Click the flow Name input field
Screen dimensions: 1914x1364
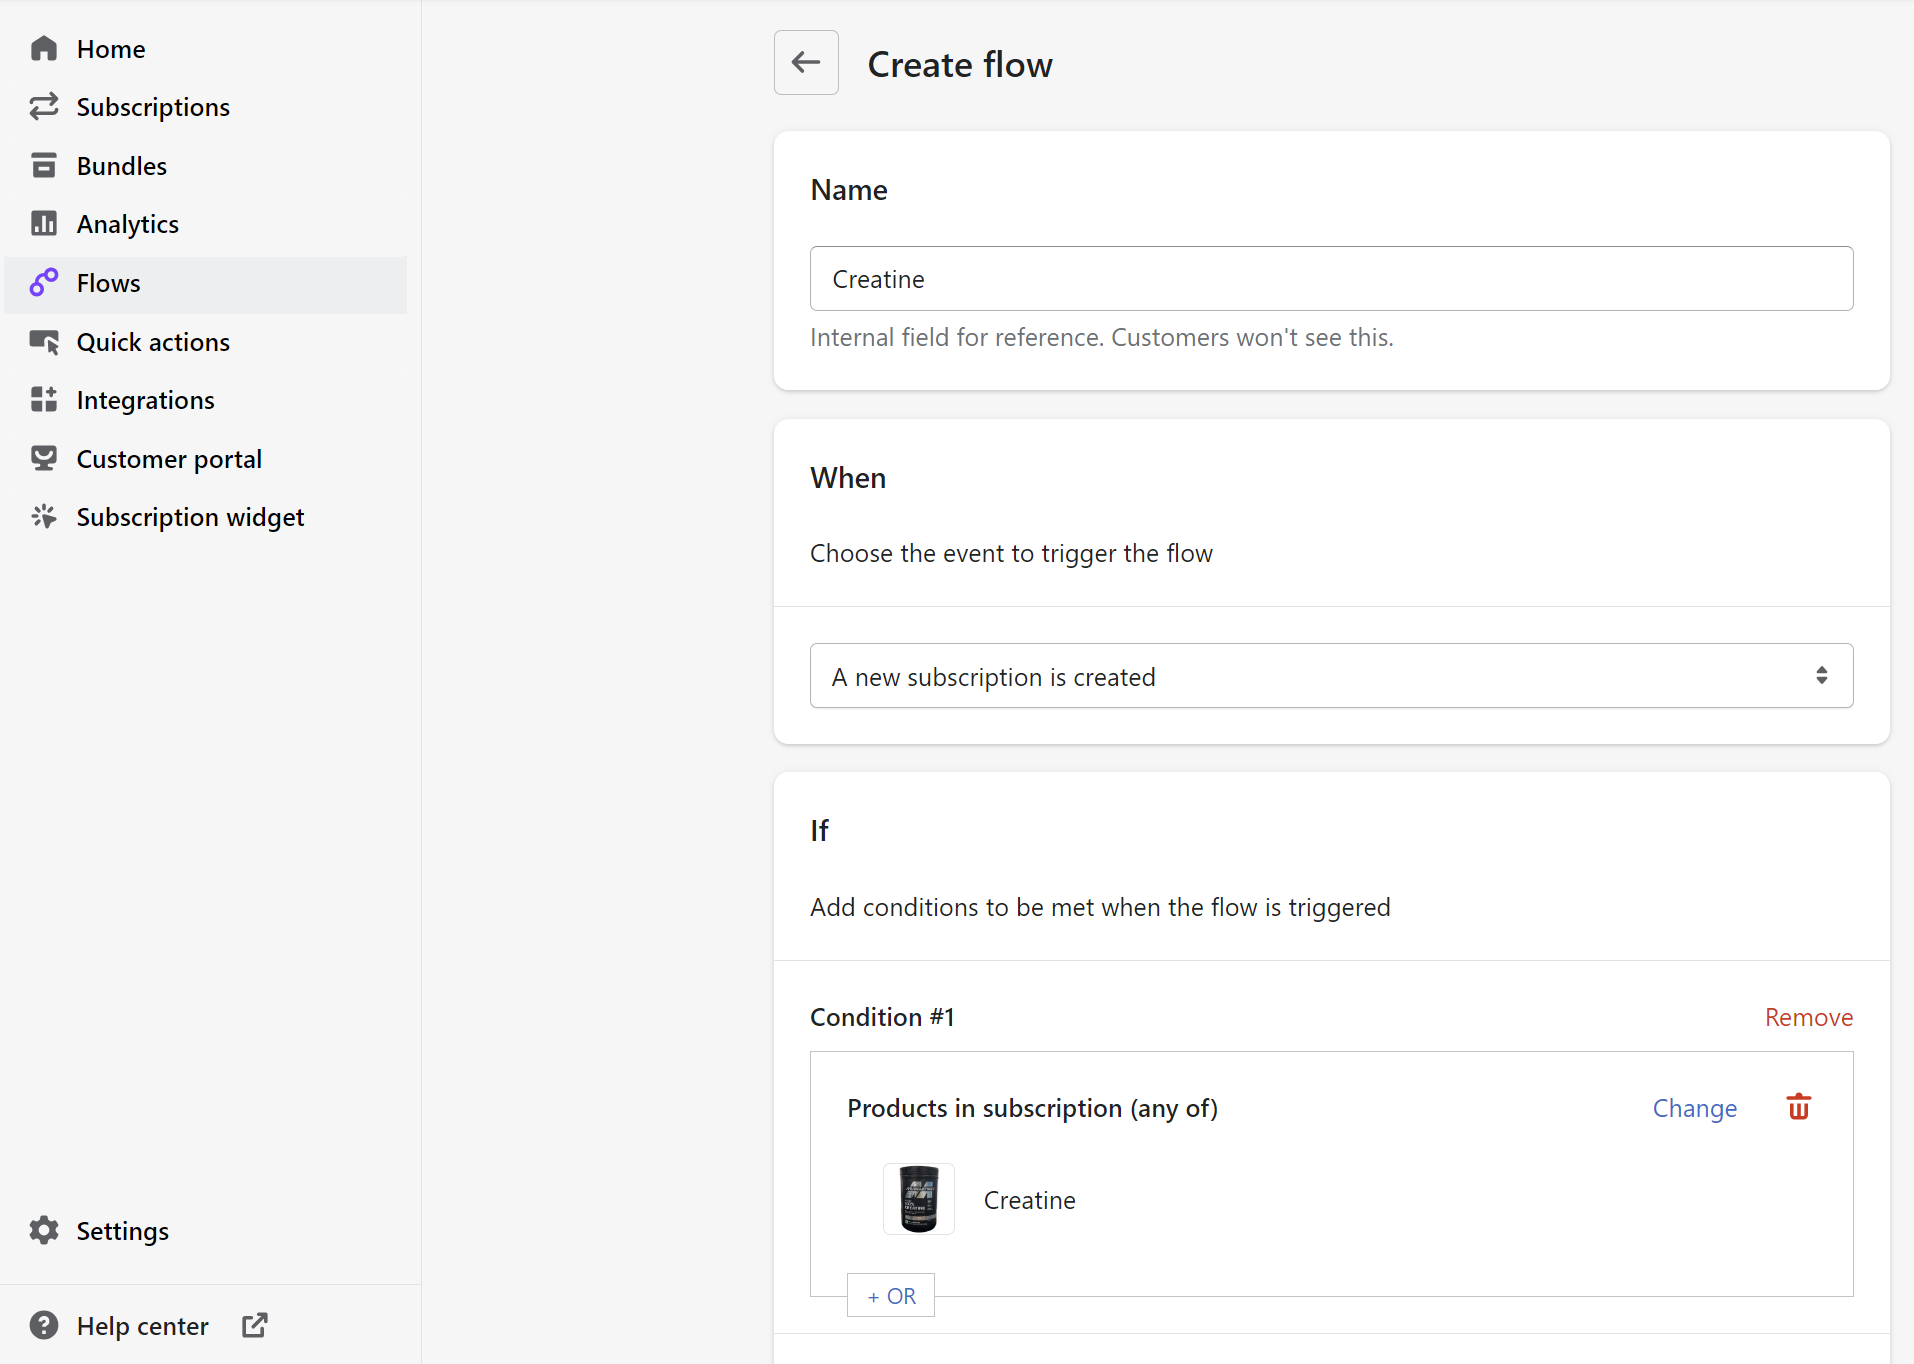point(1331,279)
